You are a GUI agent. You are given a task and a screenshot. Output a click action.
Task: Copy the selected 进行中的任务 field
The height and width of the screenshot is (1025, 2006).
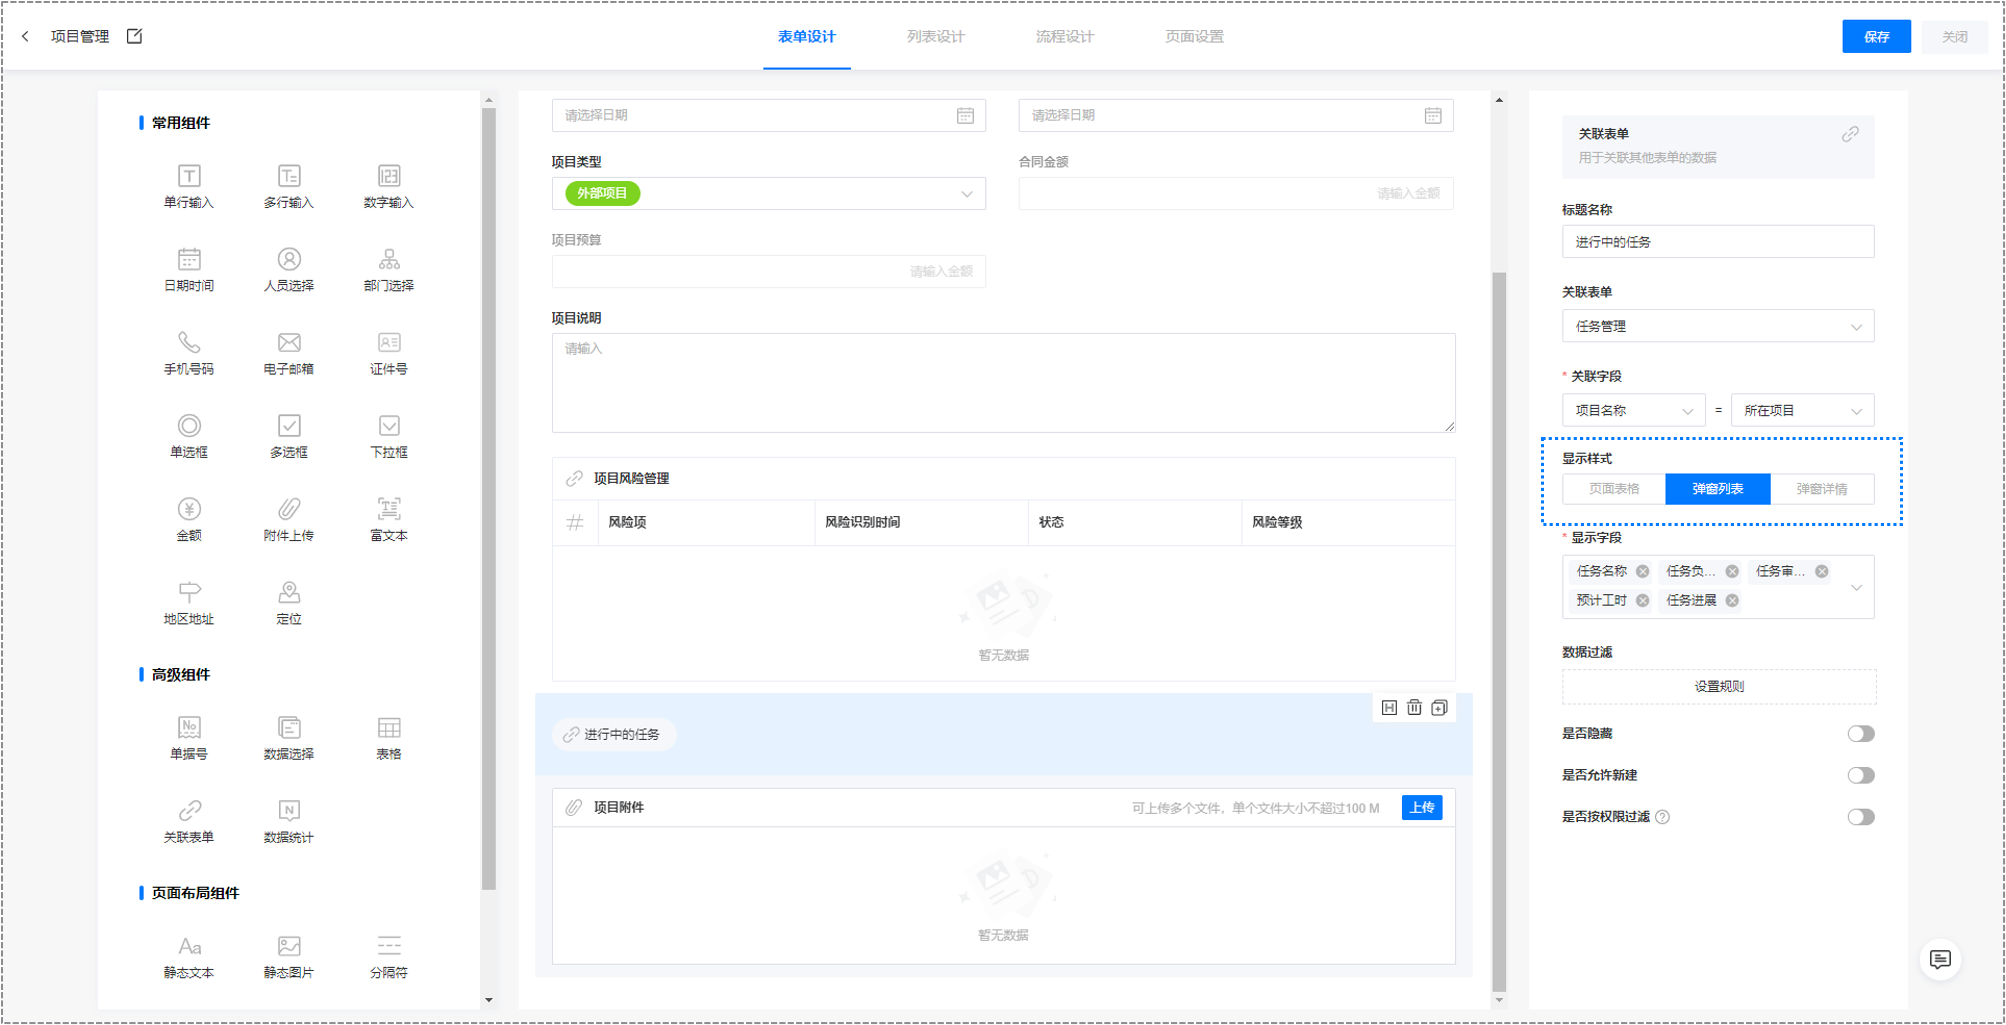pyautogui.click(x=1439, y=708)
